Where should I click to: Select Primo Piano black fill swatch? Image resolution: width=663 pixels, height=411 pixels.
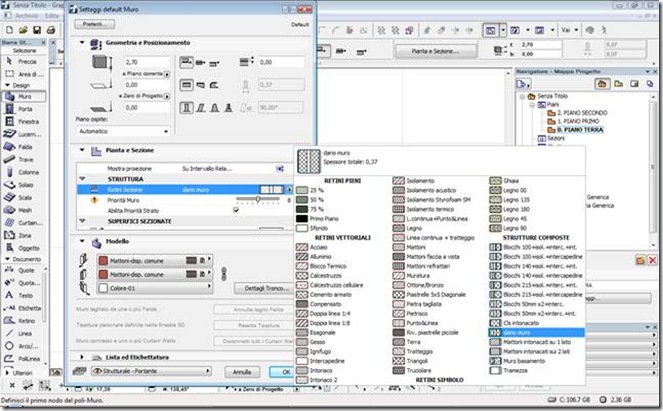[x=302, y=219]
